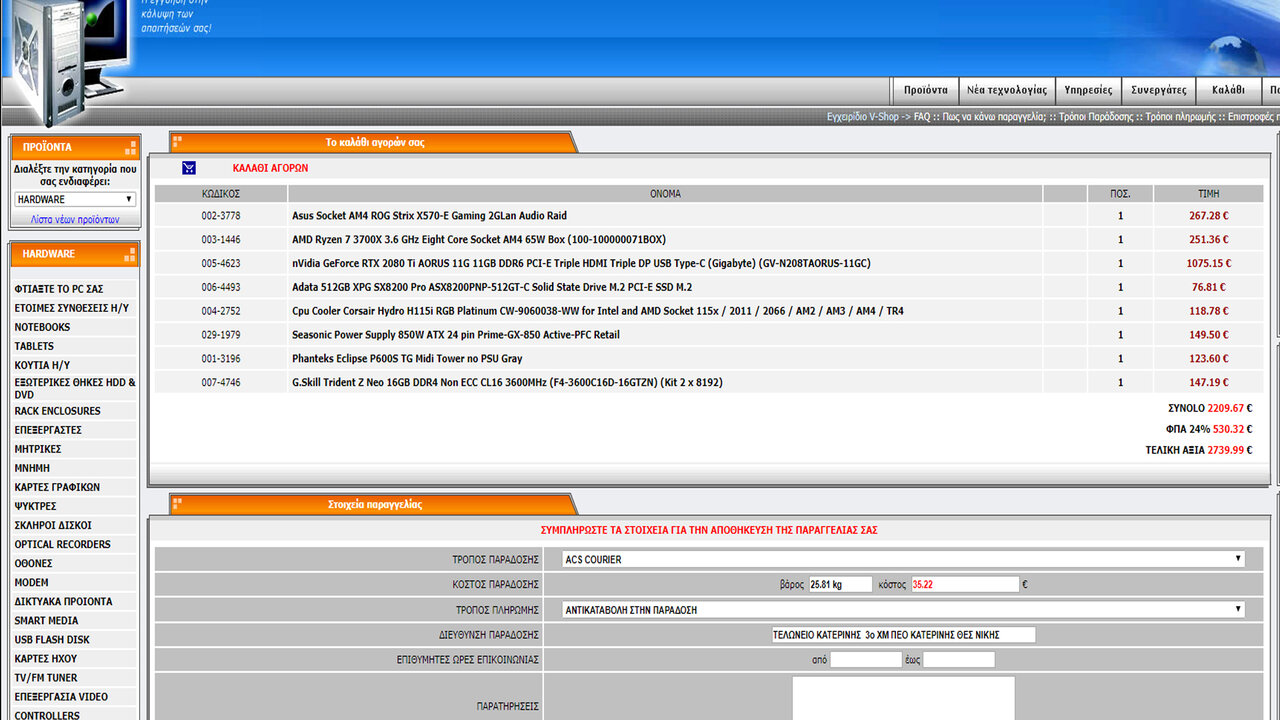Open the Λίστα νέων προϊόντων link

(x=75, y=219)
